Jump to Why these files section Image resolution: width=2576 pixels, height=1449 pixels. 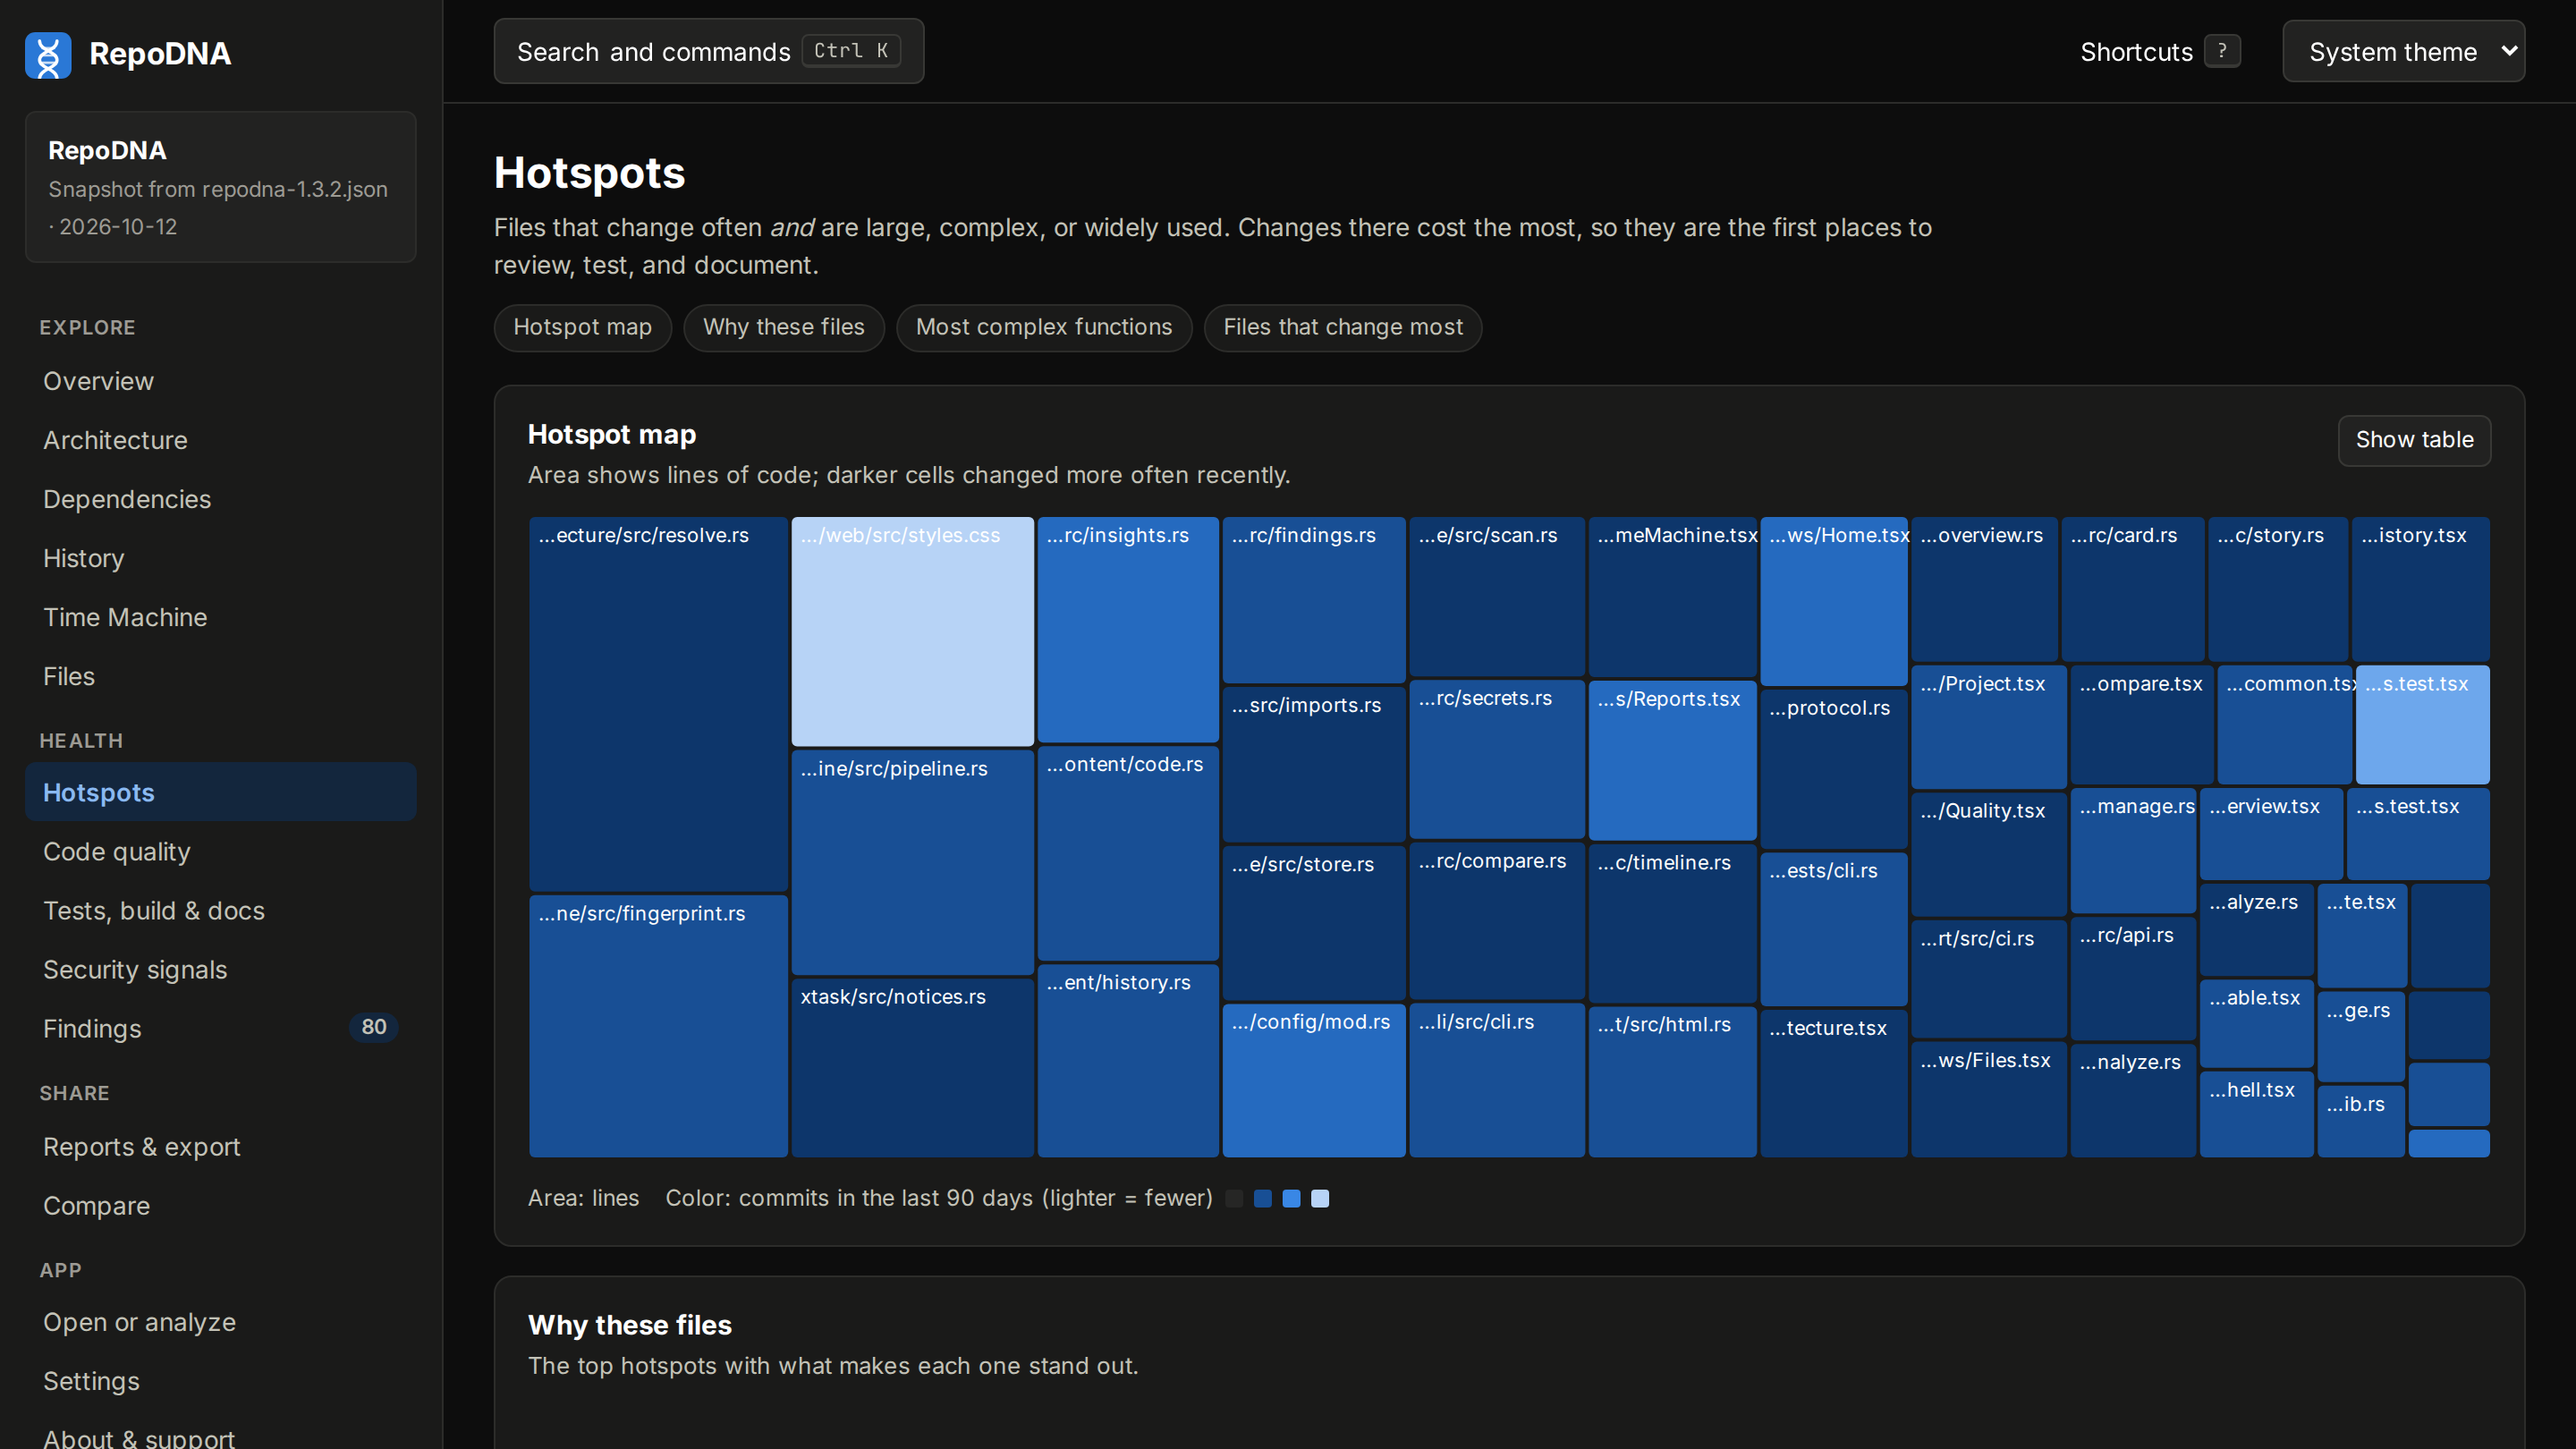pos(783,327)
